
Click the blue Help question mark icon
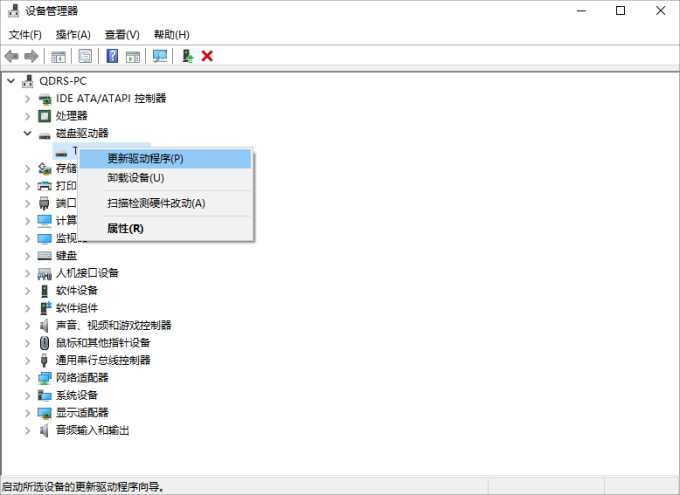(112, 56)
